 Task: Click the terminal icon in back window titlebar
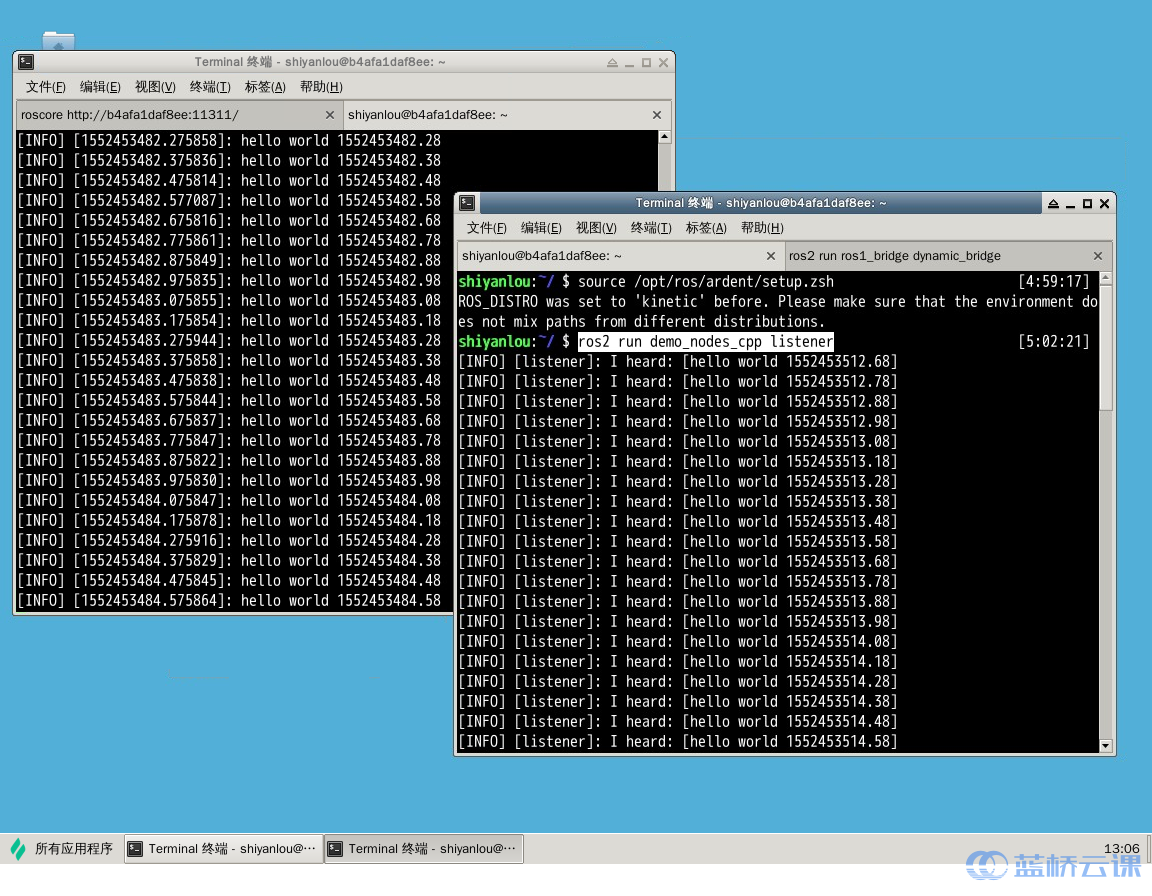click(26, 62)
